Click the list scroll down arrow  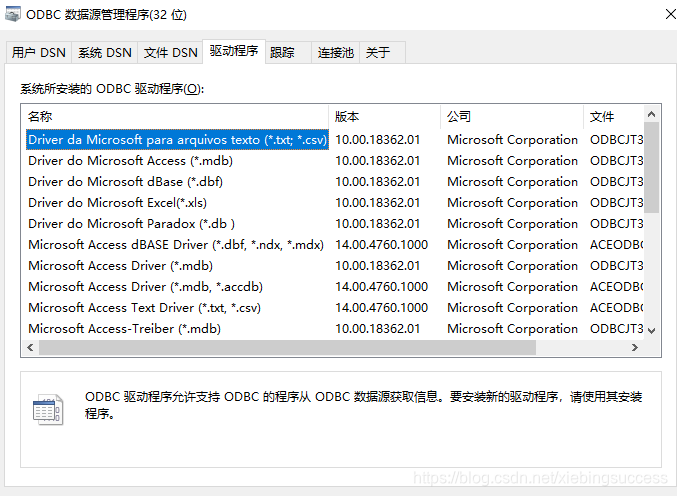tap(652, 331)
